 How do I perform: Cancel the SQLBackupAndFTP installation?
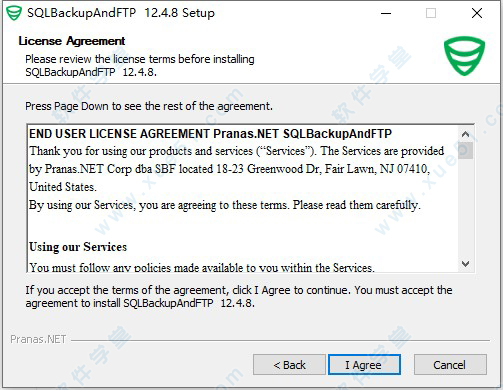pyautogui.click(x=450, y=365)
